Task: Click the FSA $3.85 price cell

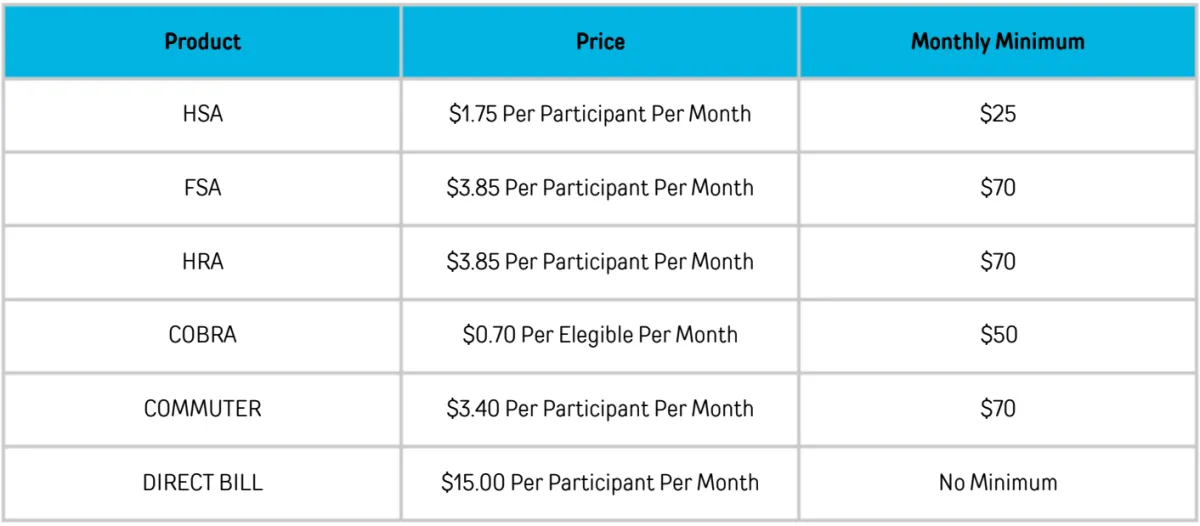Action: [x=600, y=188]
